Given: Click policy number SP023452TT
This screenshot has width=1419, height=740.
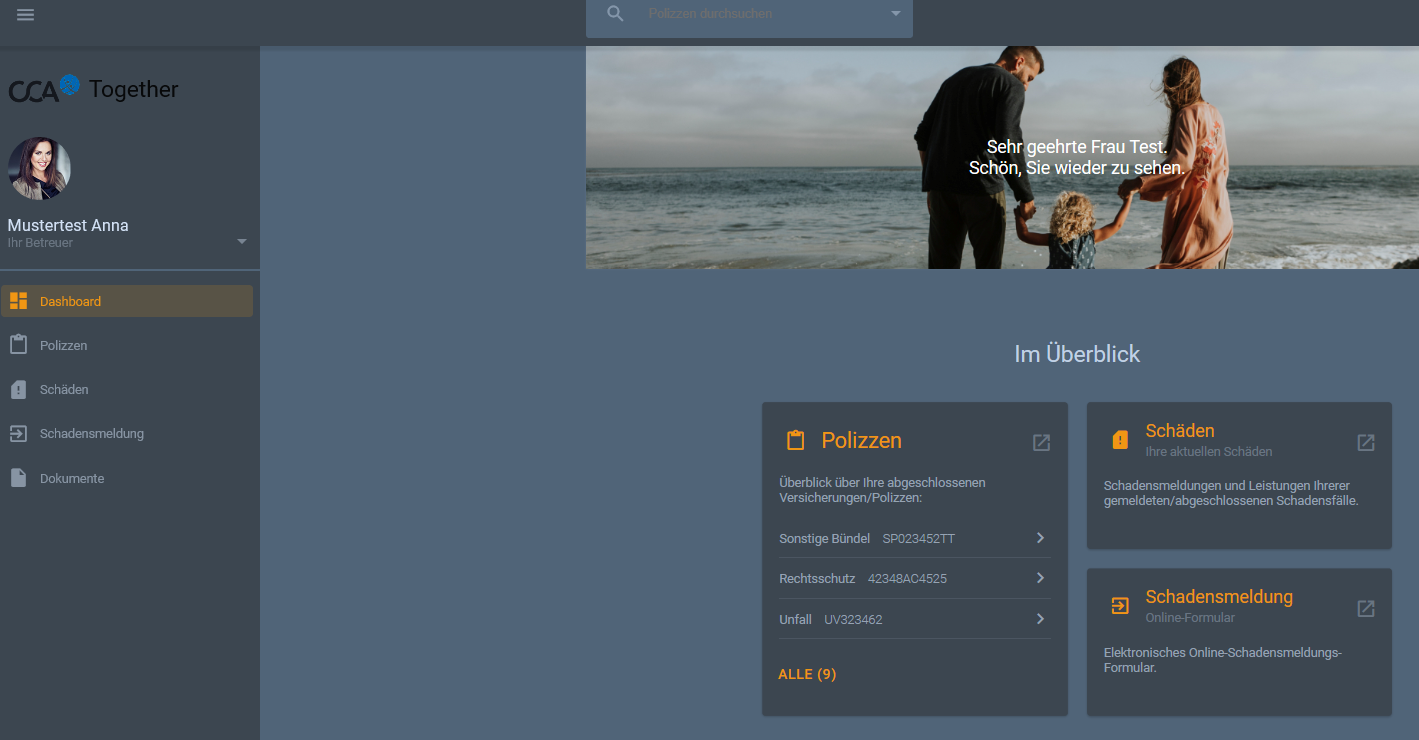Looking at the screenshot, I should pos(918,538).
